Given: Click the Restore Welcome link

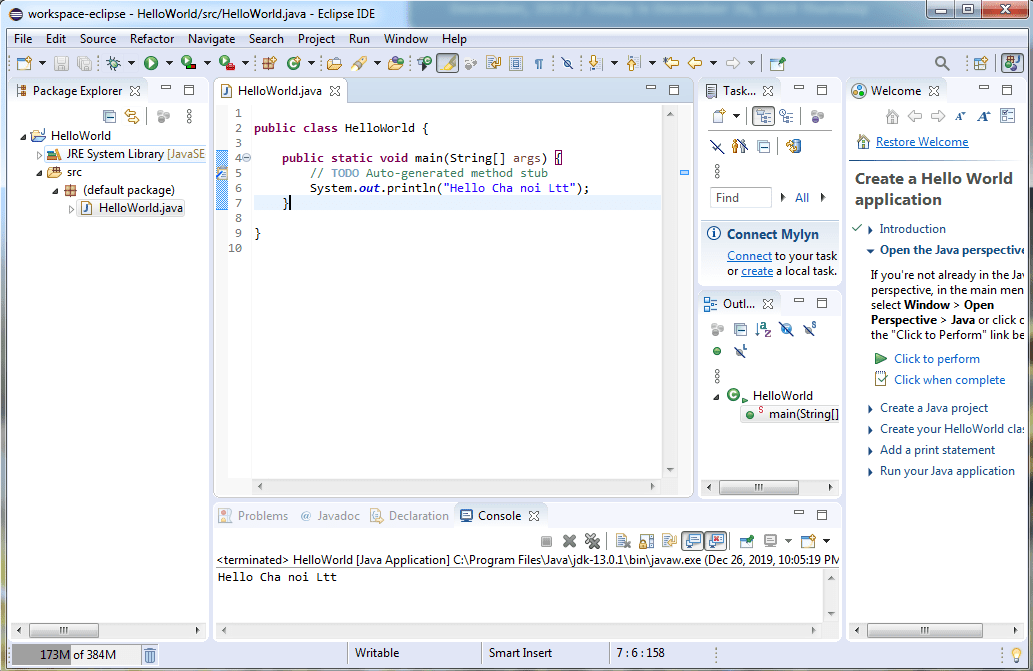Looking at the screenshot, I should coord(922,142).
